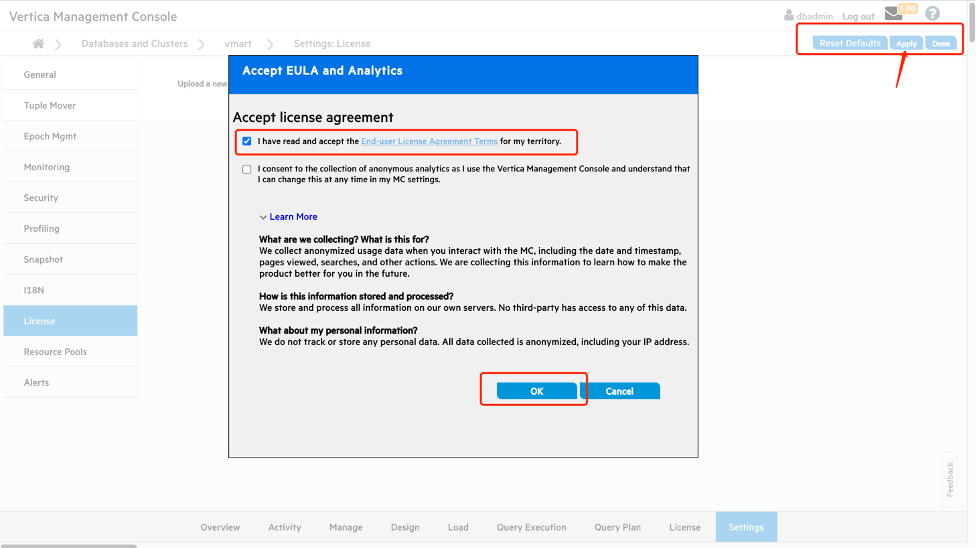The image size is (976, 548).
Task: Click the dbadmin user icon
Action: point(789,15)
